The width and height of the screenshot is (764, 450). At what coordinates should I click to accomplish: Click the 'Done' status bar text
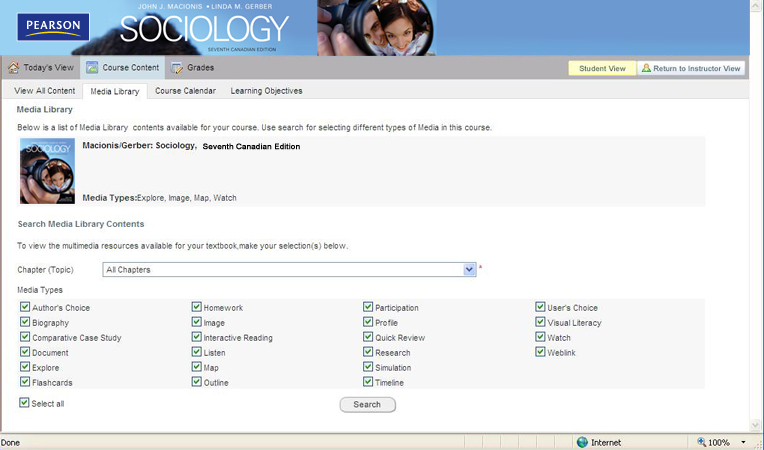coord(10,443)
